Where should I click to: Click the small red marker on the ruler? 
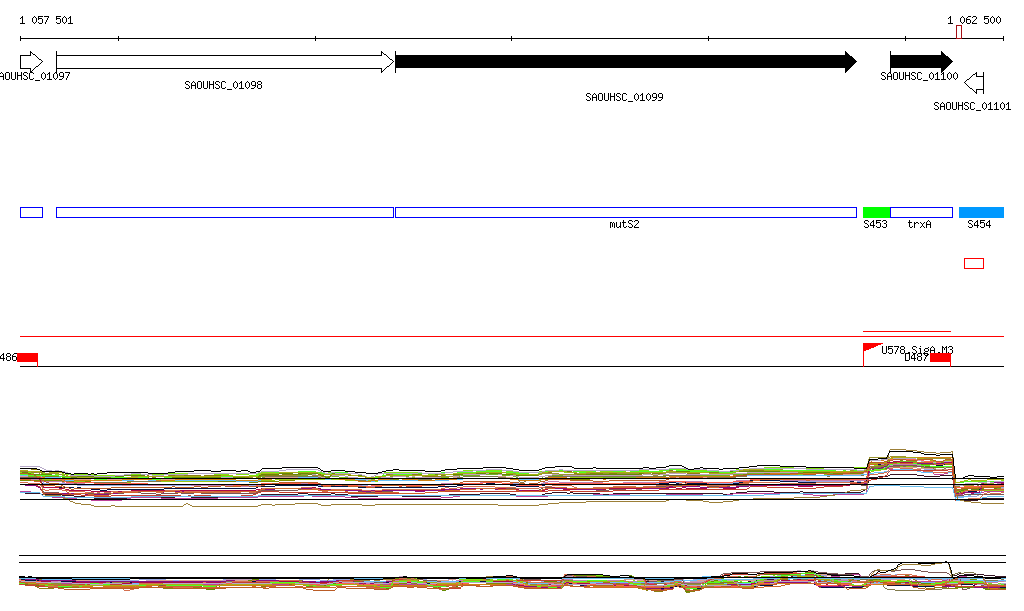[959, 32]
